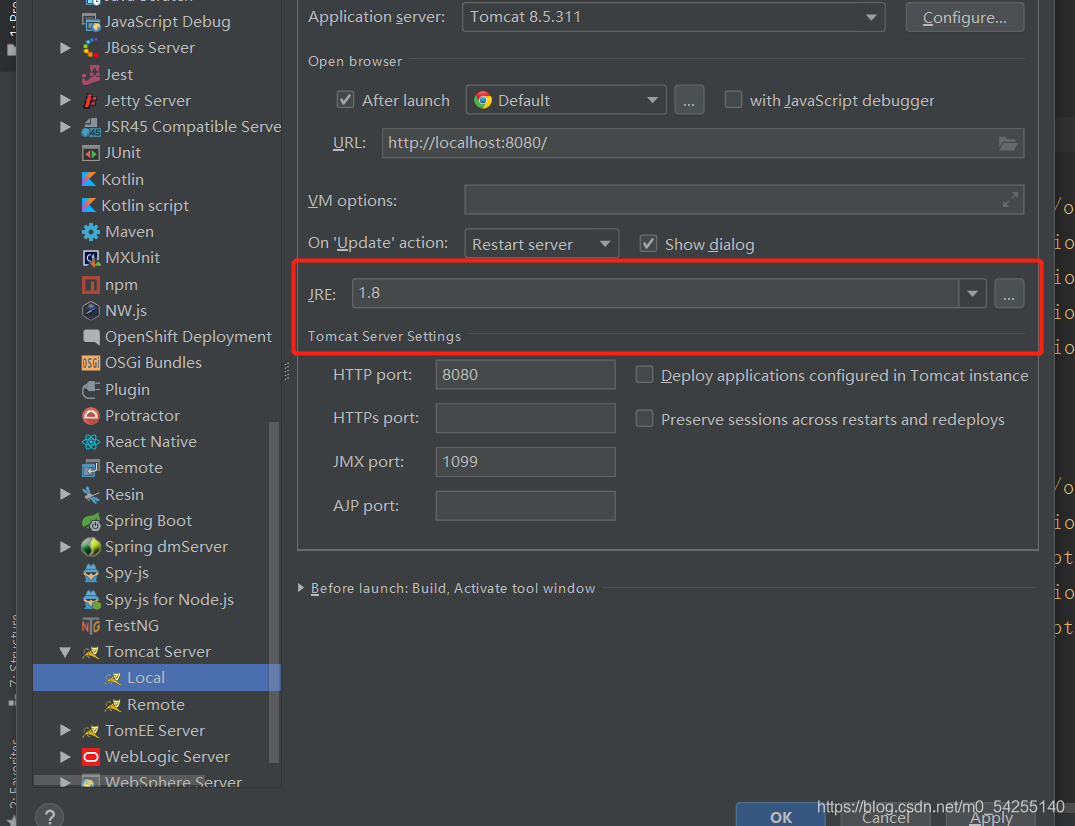Image resolution: width=1075 pixels, height=826 pixels.
Task: Click the JUnit icon
Action: 90,153
